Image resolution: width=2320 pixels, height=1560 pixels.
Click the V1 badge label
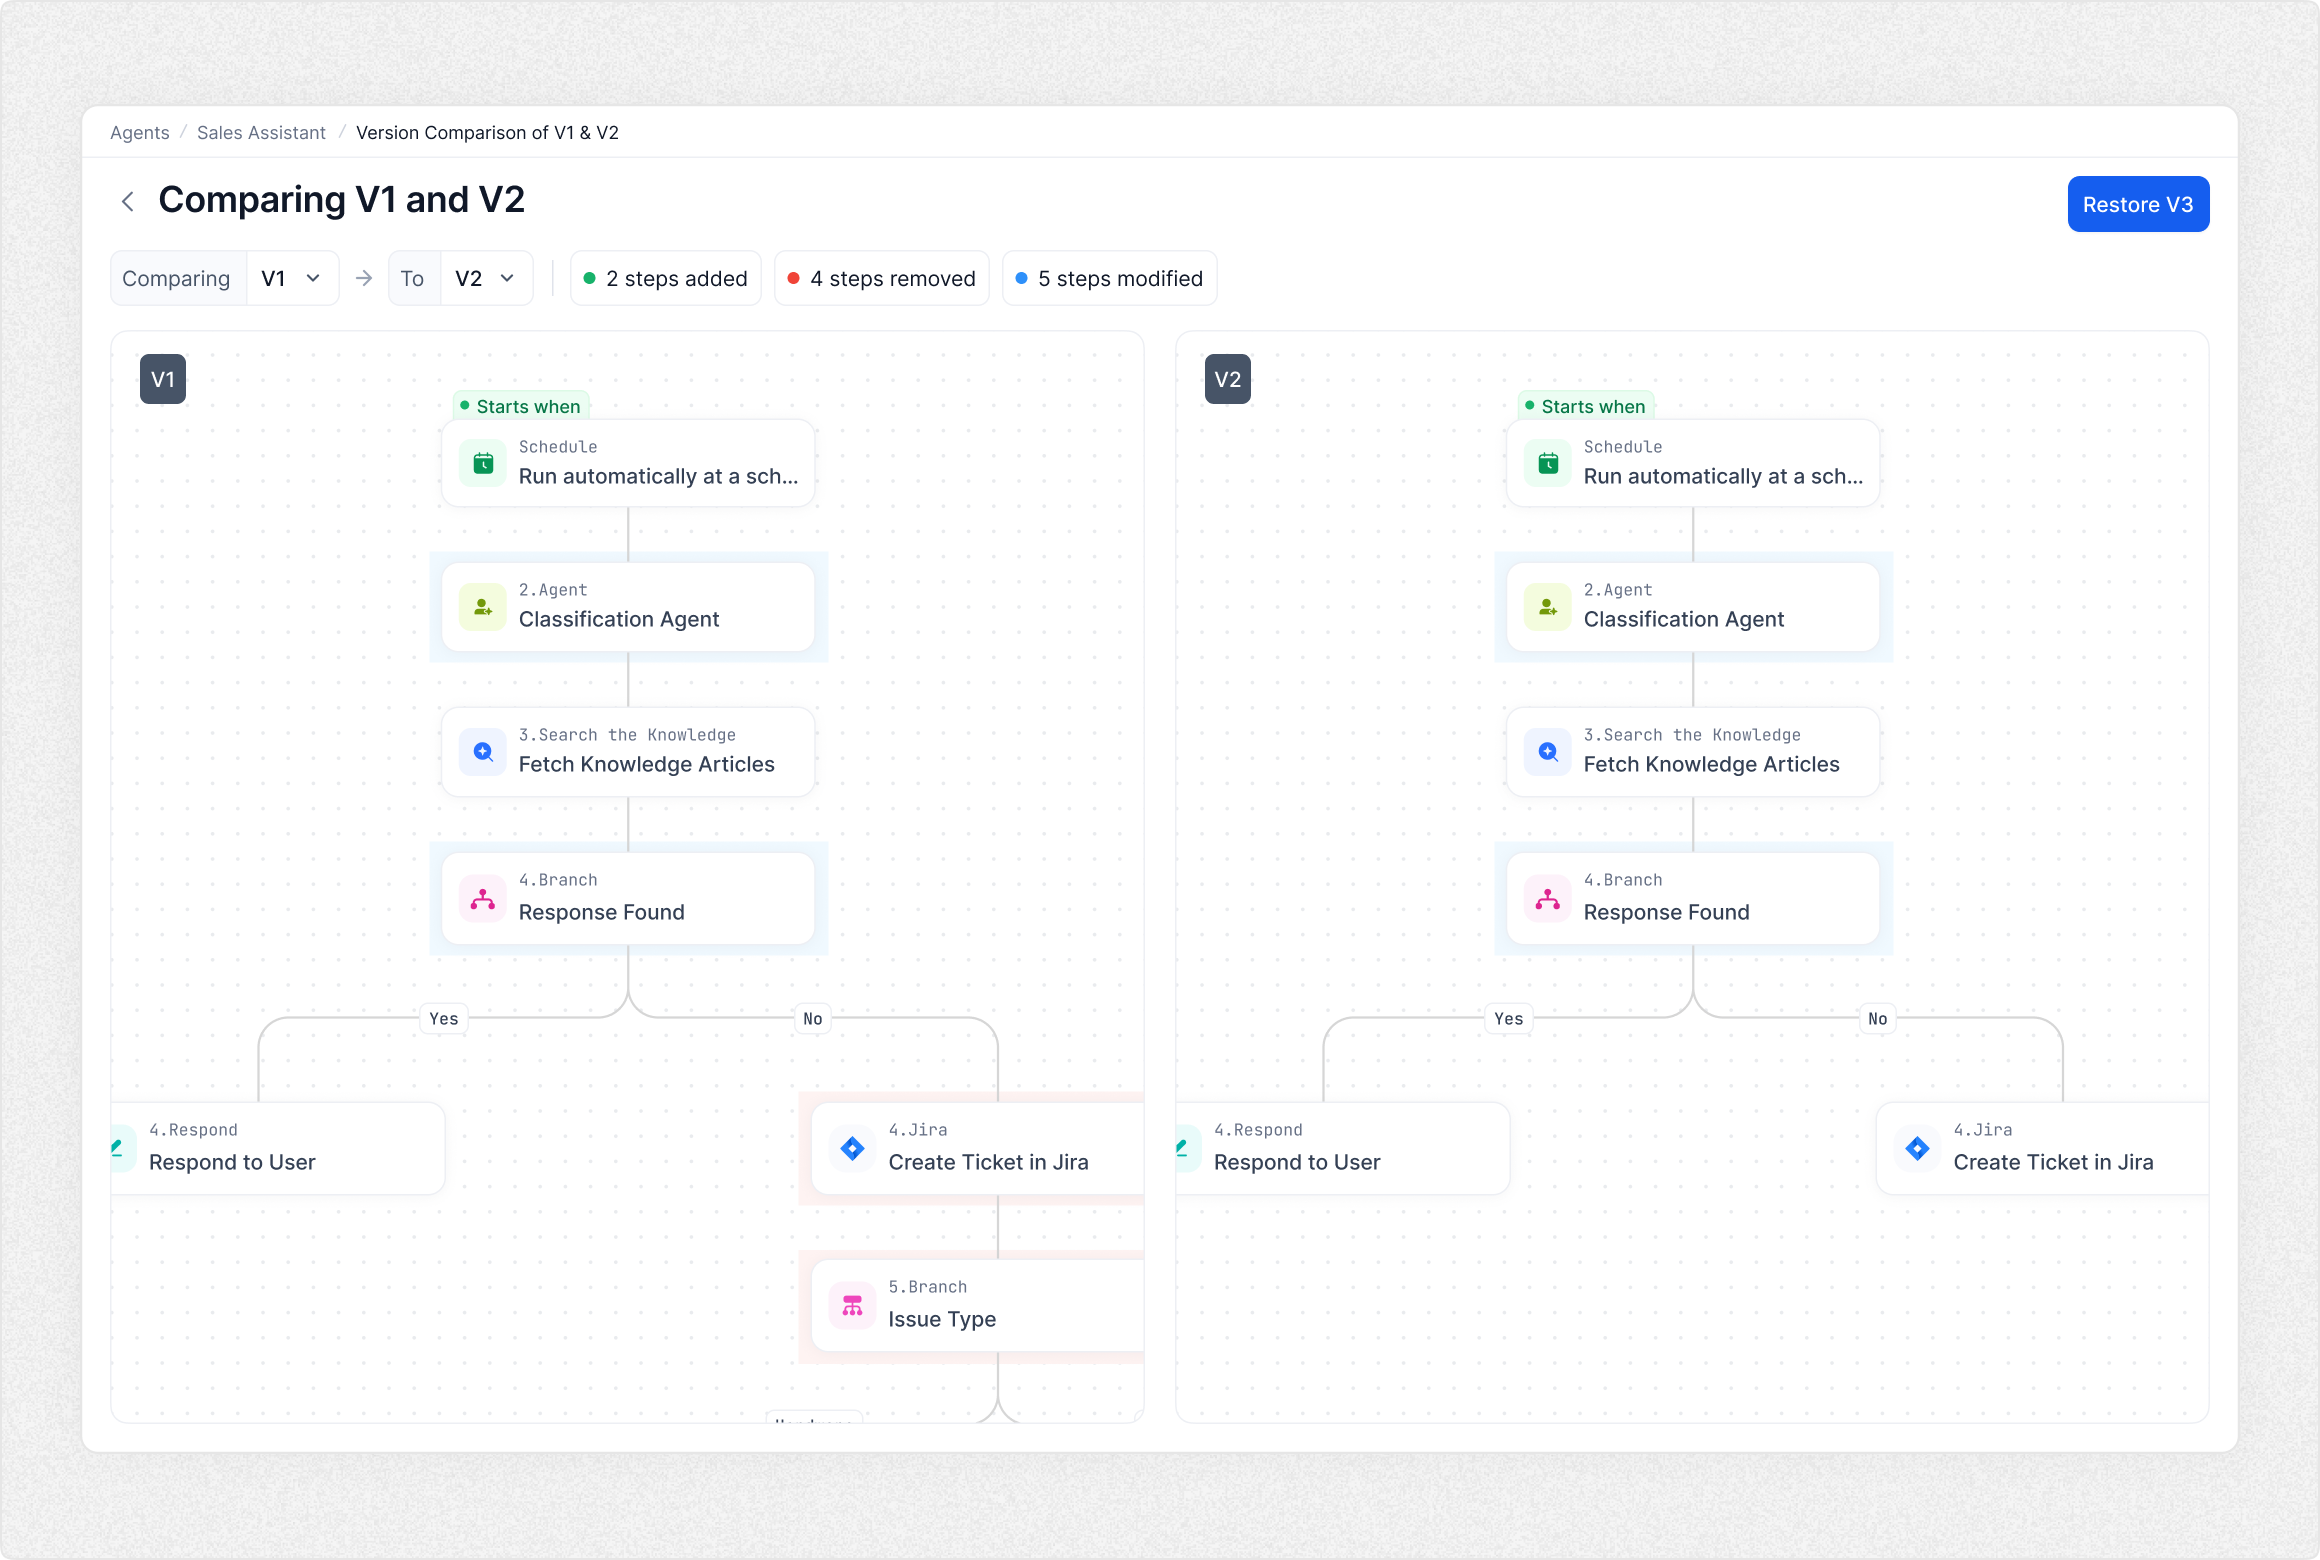(x=163, y=379)
